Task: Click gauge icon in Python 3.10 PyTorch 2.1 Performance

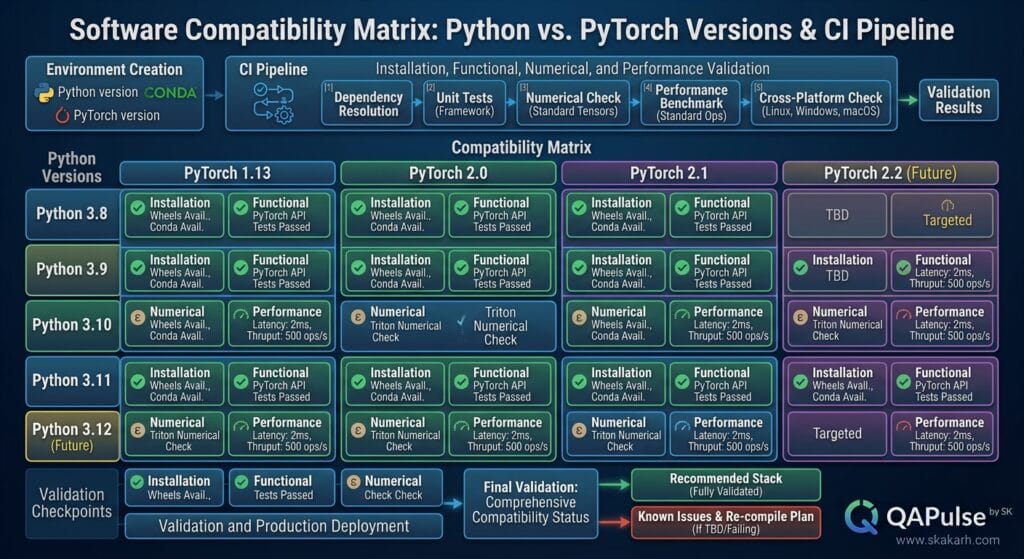Action: [x=682, y=315]
